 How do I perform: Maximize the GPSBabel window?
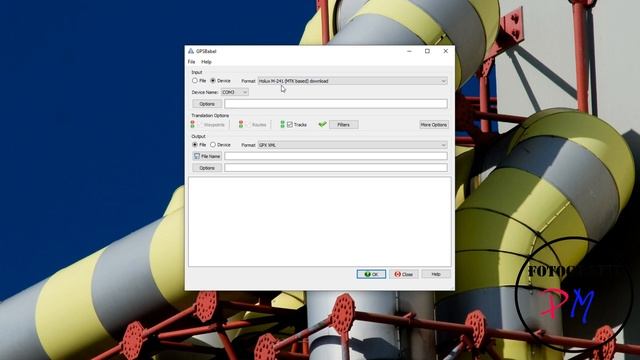tap(427, 51)
